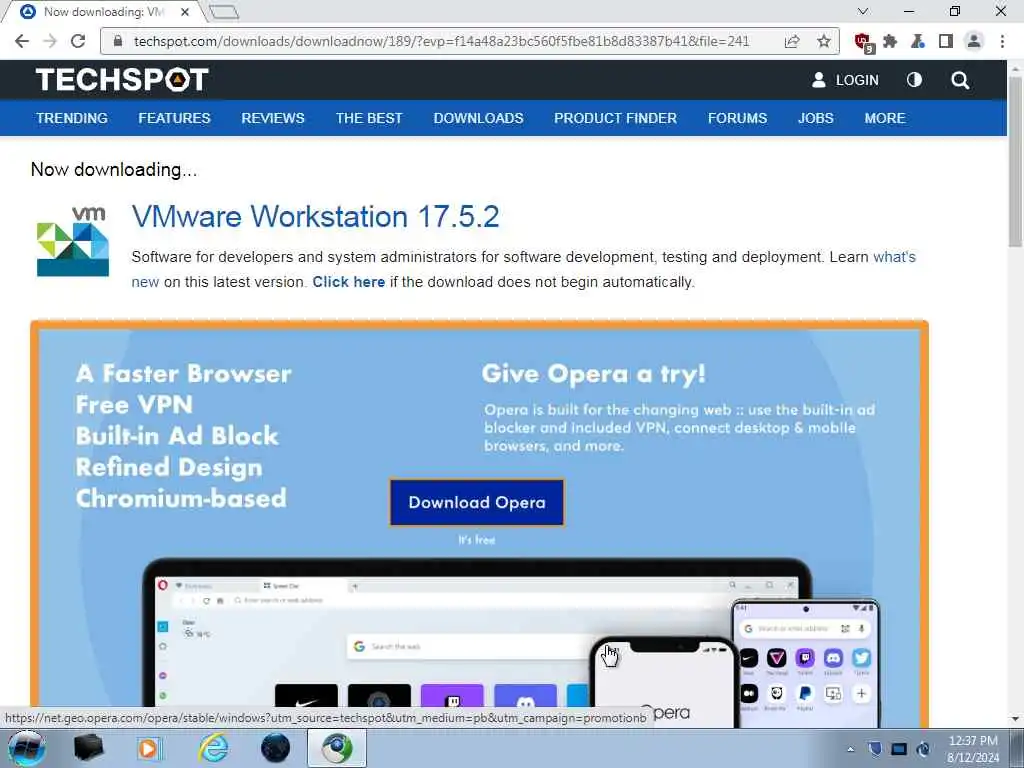This screenshot has height=768, width=1024.
Task: Select the Now downloading browser tab
Action: pos(104,12)
